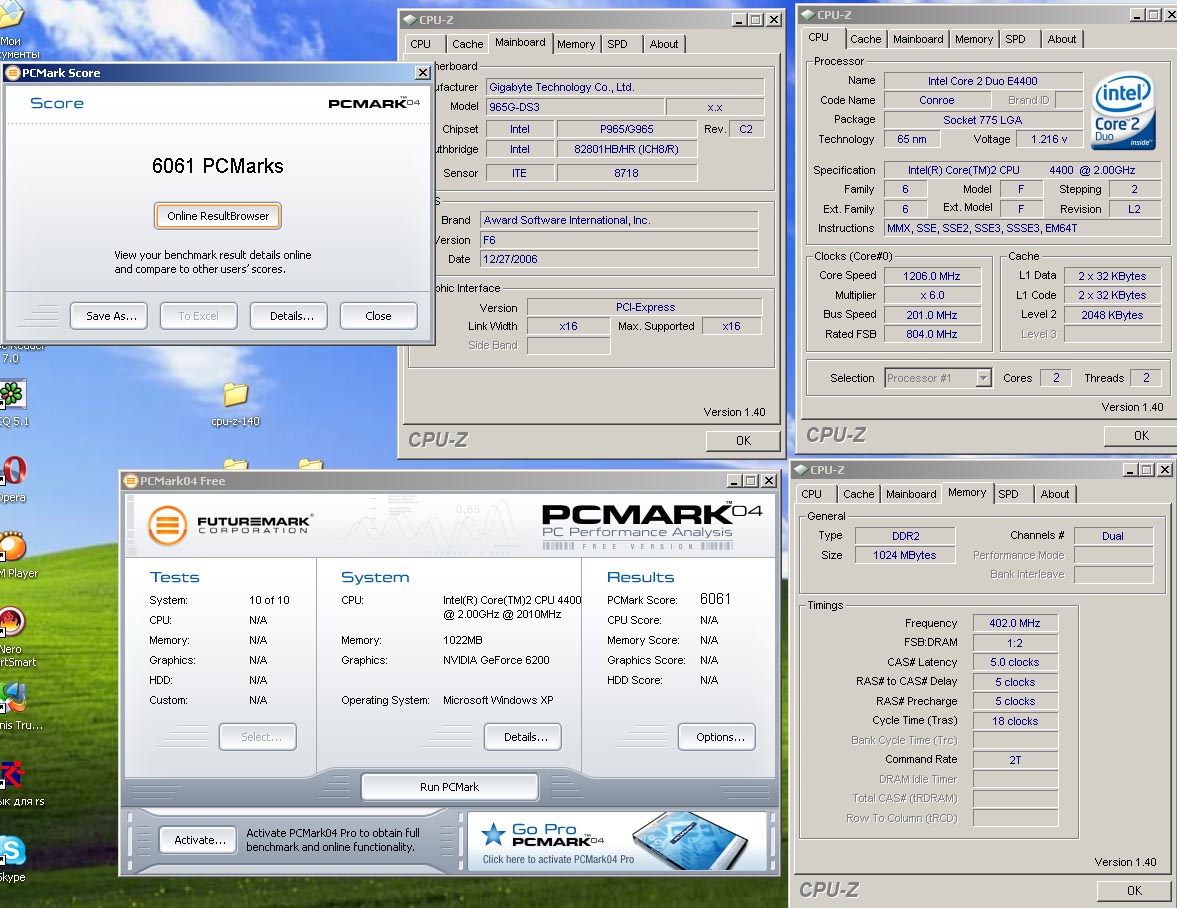Click the PCMark Score window title icon
Viewport: 1177px width, 908px height.
click(13, 73)
